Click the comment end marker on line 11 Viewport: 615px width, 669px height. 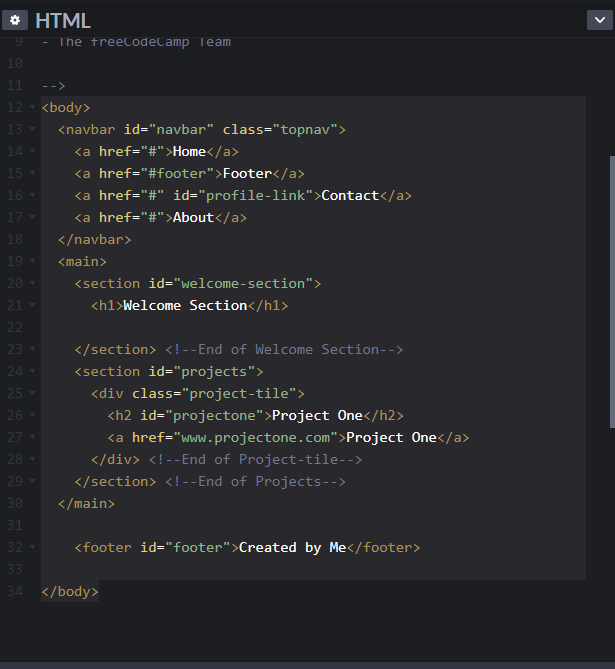pyautogui.click(x=54, y=86)
